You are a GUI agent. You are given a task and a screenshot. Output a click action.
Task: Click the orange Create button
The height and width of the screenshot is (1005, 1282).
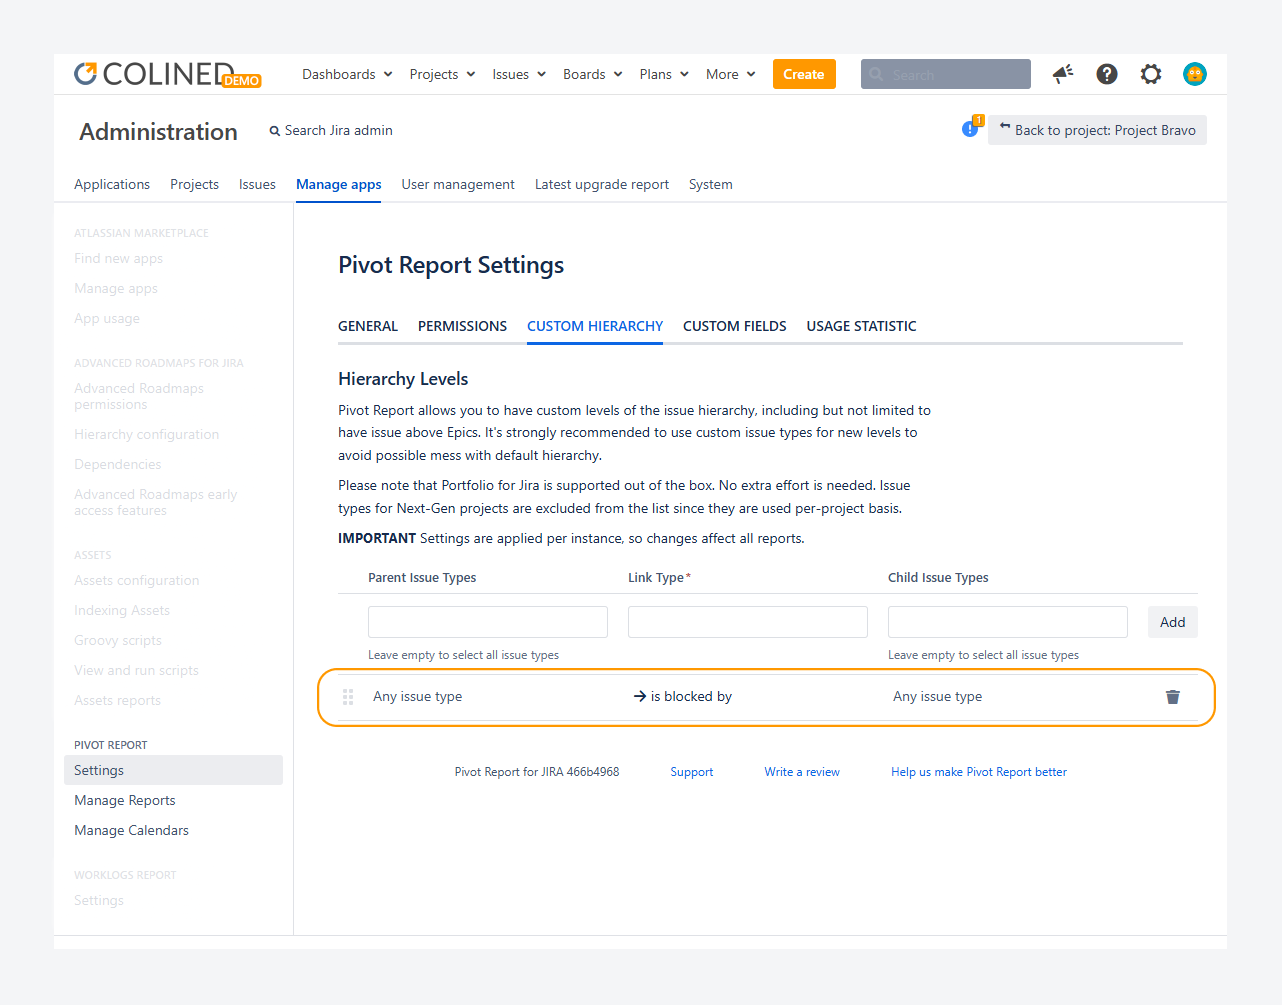pos(804,74)
